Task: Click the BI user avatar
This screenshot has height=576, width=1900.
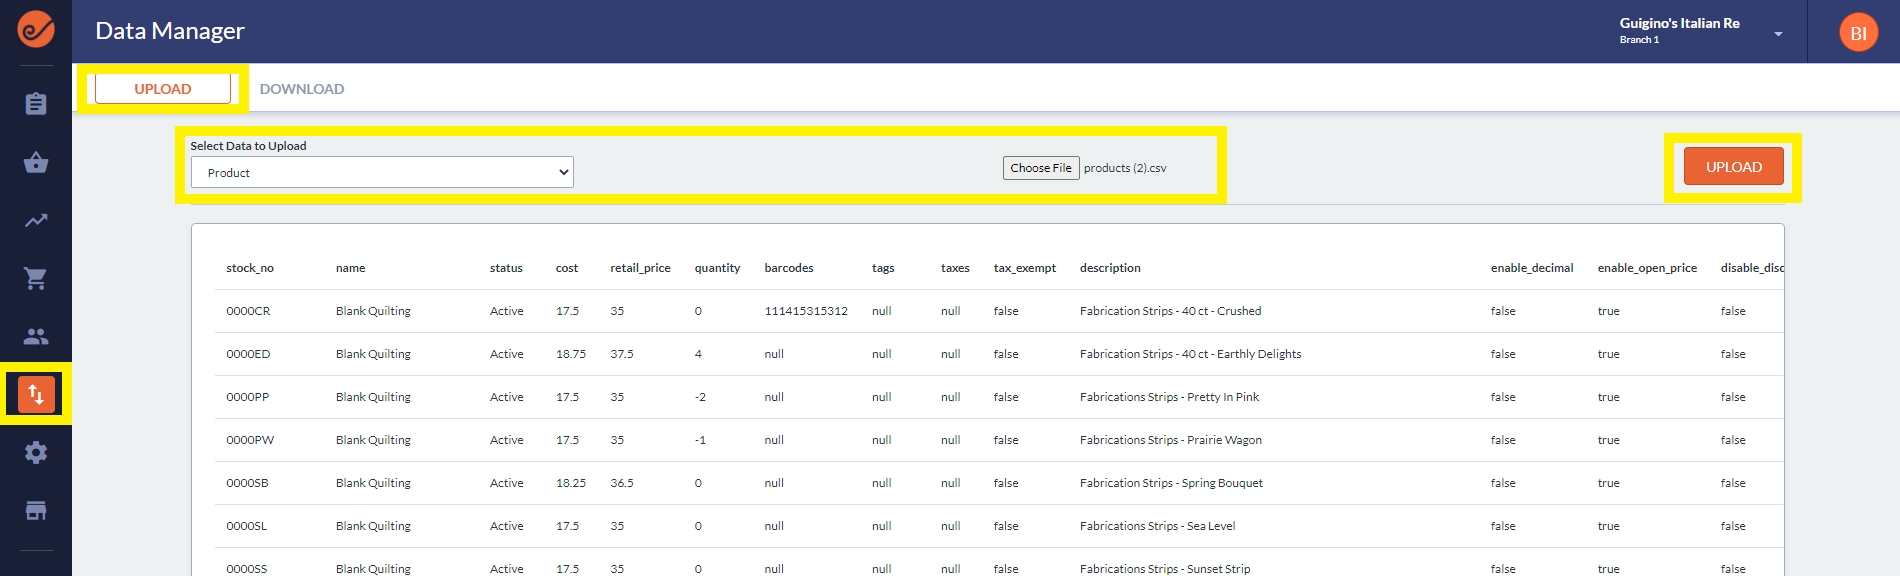Action: tap(1858, 33)
